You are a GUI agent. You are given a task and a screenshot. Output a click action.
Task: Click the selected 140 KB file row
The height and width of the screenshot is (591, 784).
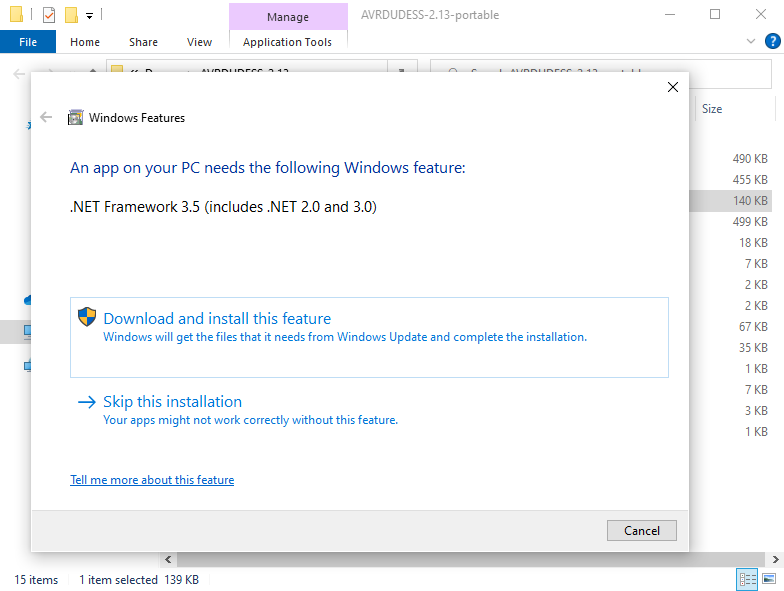[x=730, y=200]
